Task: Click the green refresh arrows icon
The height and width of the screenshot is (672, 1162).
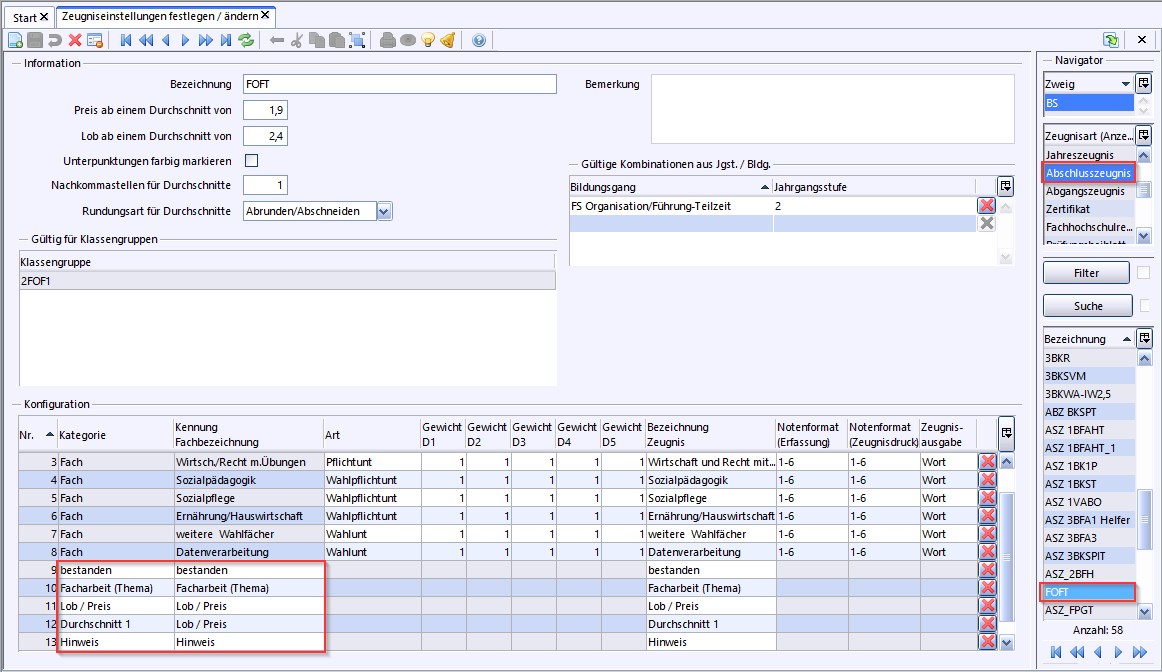Action: click(x=245, y=40)
